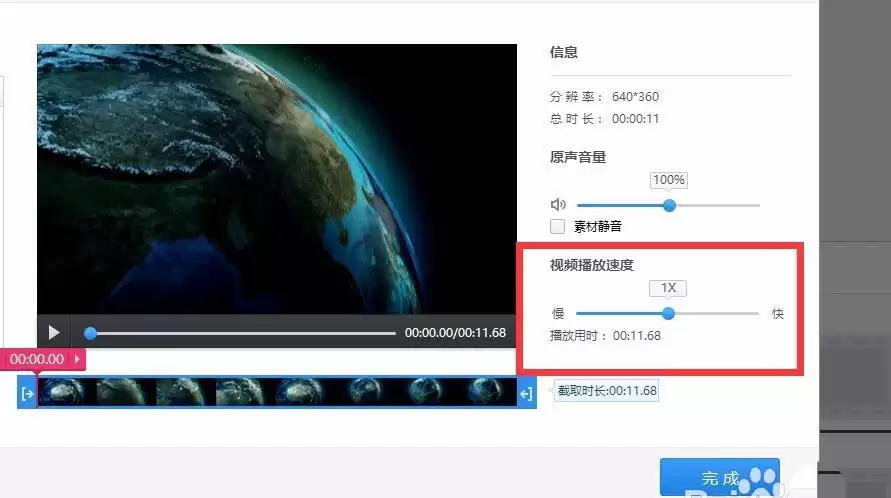The width and height of the screenshot is (891, 498).
Task: Click the 100% volume value label
Action: (669, 180)
